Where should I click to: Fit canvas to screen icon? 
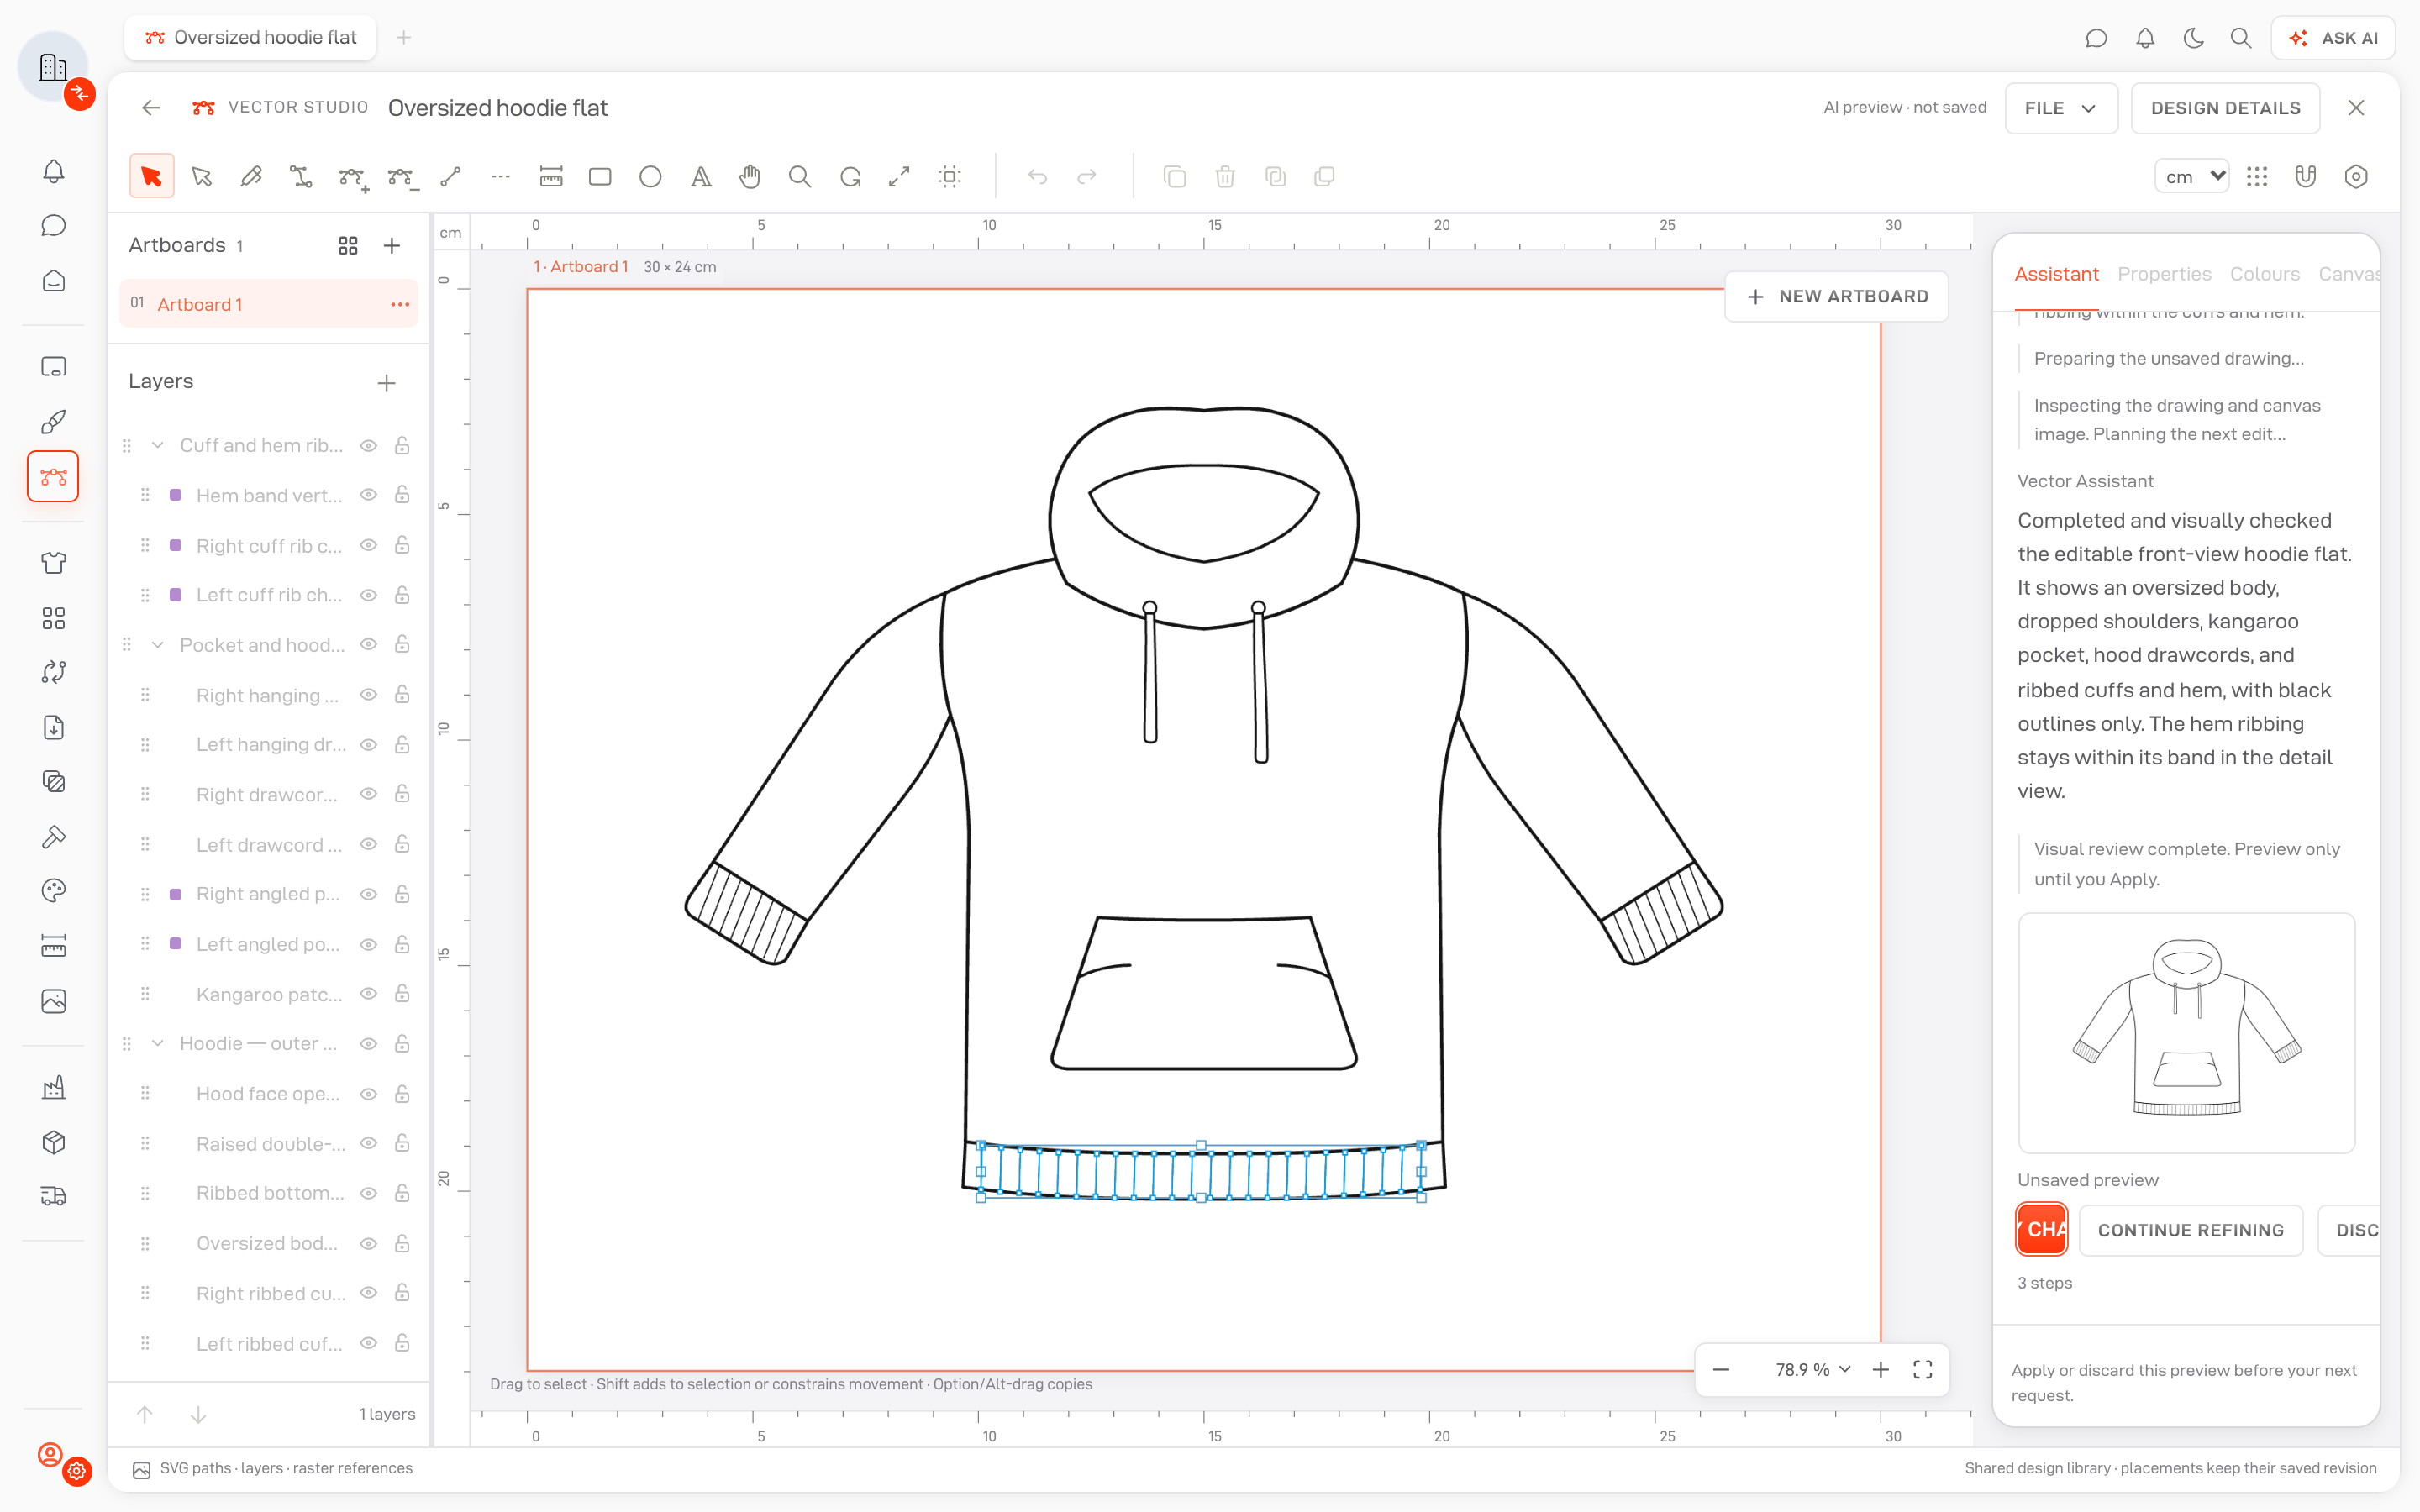coord(1923,1370)
